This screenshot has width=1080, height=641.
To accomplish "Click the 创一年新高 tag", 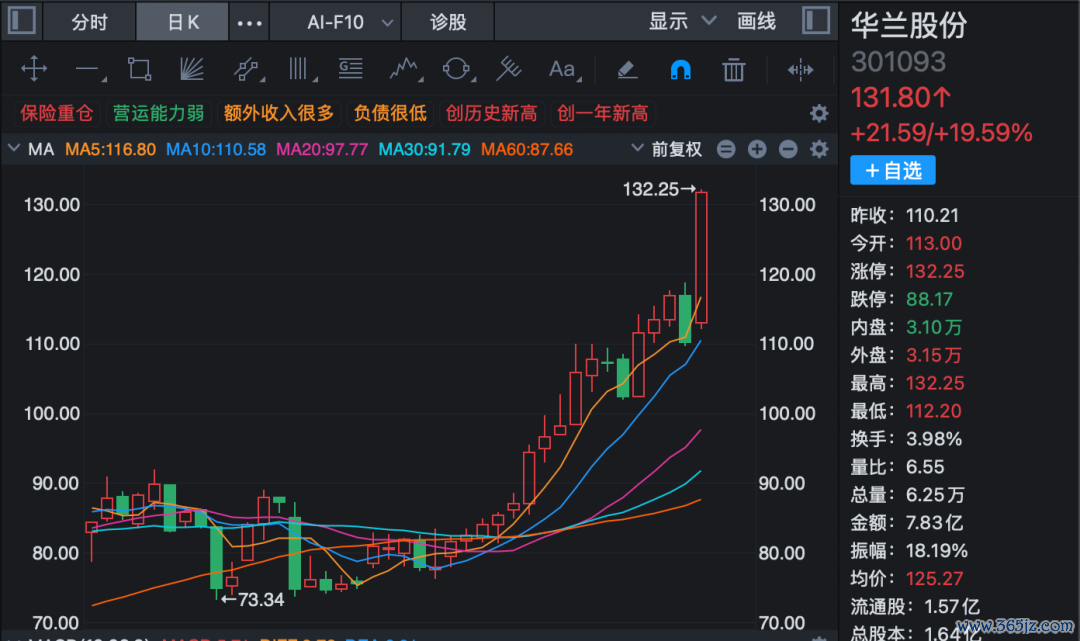I will click(x=603, y=113).
